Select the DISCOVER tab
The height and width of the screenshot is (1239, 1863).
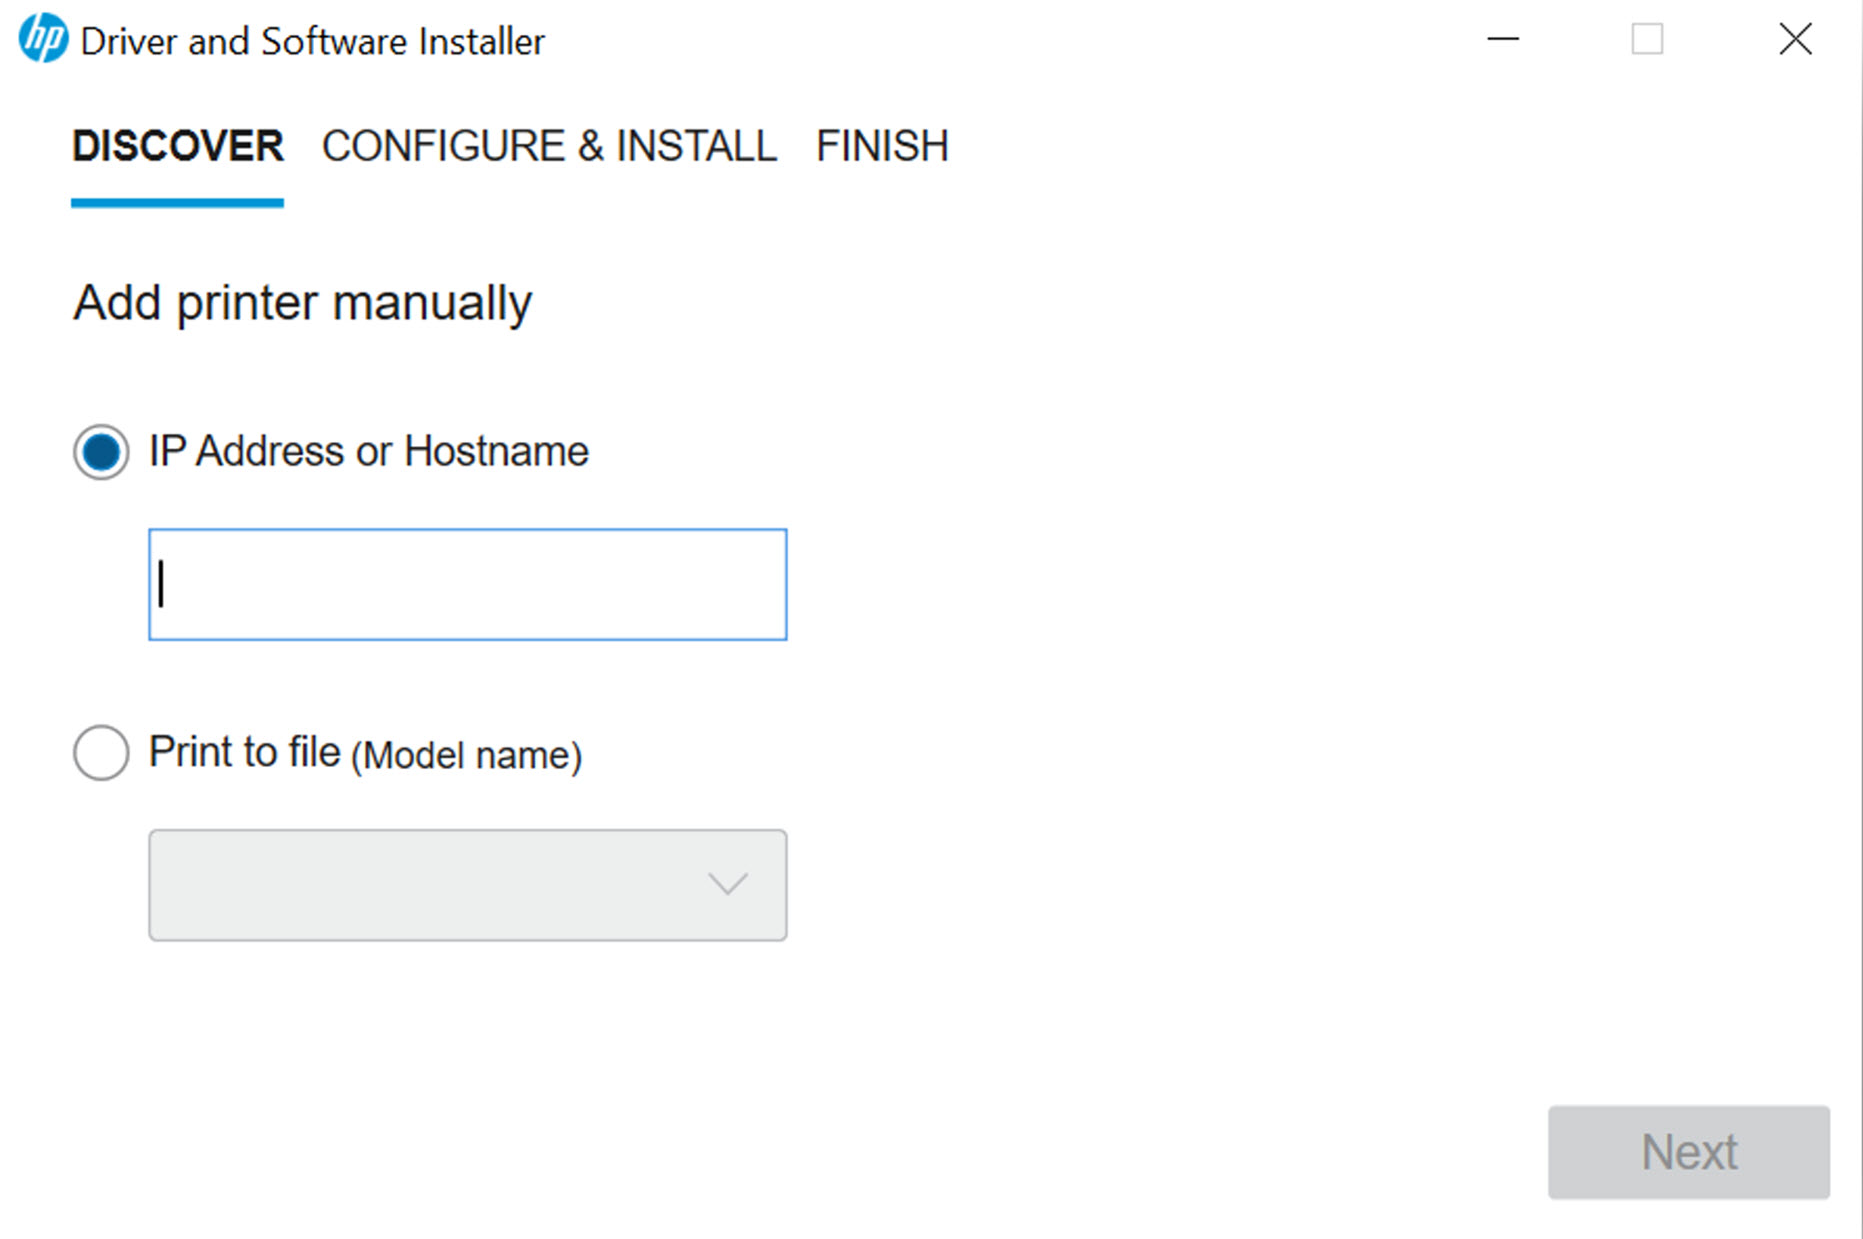[x=177, y=145]
